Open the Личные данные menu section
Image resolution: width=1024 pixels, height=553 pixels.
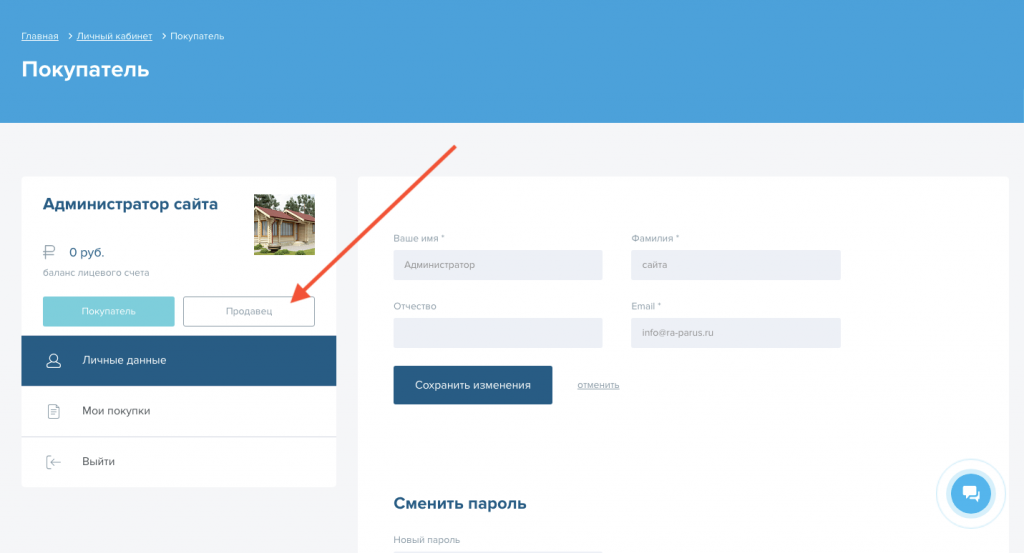click(x=179, y=360)
